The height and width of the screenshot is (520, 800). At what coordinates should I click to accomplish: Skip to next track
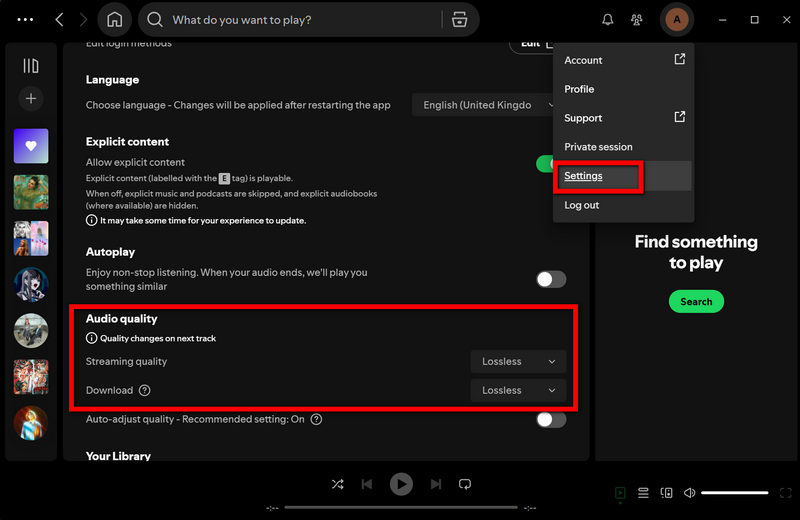436,484
